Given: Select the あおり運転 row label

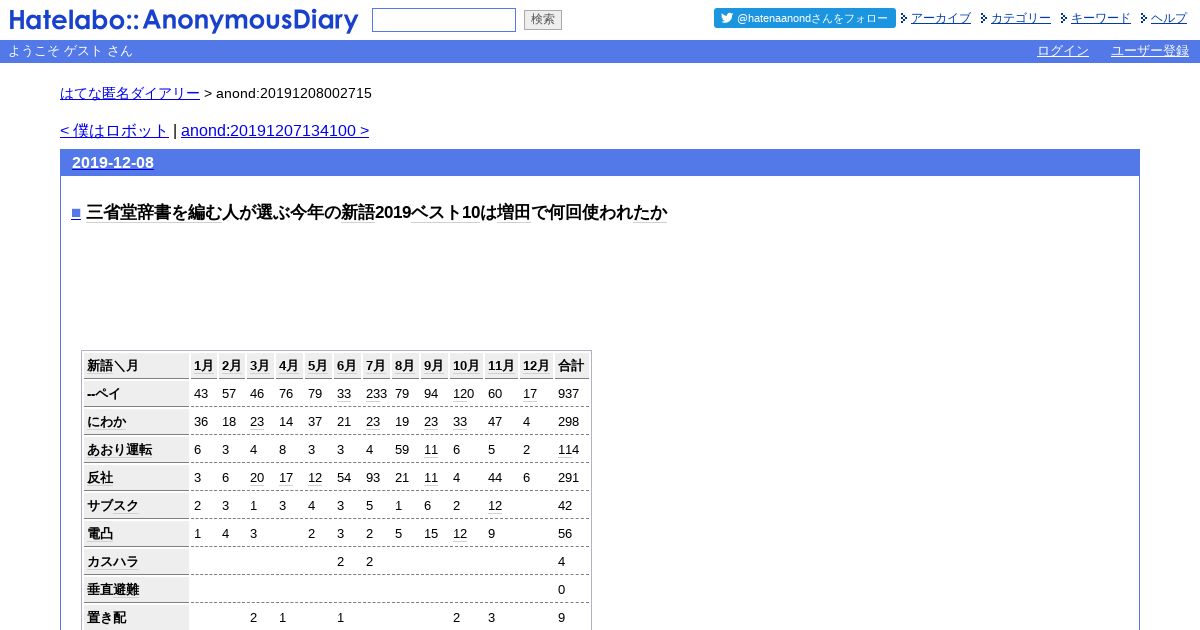Looking at the screenshot, I should (136, 450).
